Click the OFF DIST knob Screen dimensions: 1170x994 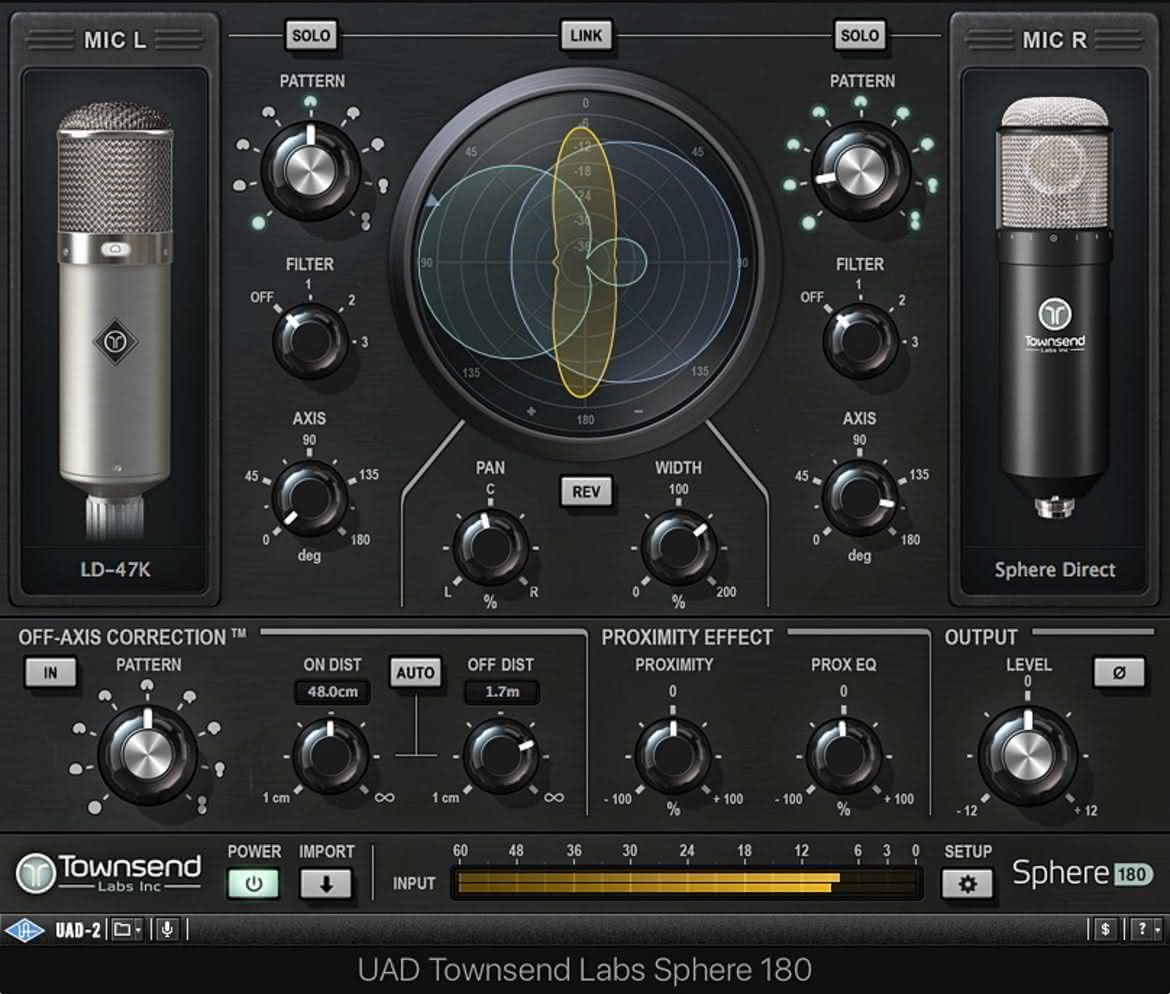tap(501, 757)
